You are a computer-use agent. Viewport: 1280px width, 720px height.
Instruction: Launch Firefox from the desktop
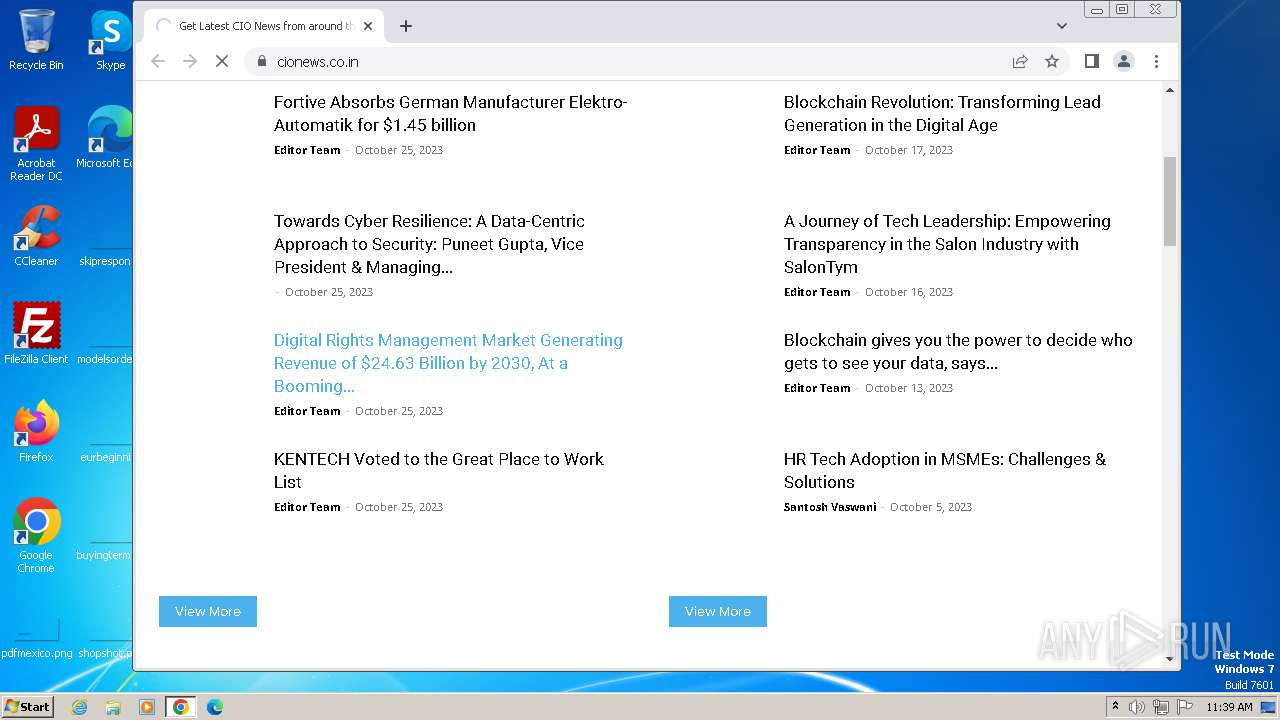(36, 432)
